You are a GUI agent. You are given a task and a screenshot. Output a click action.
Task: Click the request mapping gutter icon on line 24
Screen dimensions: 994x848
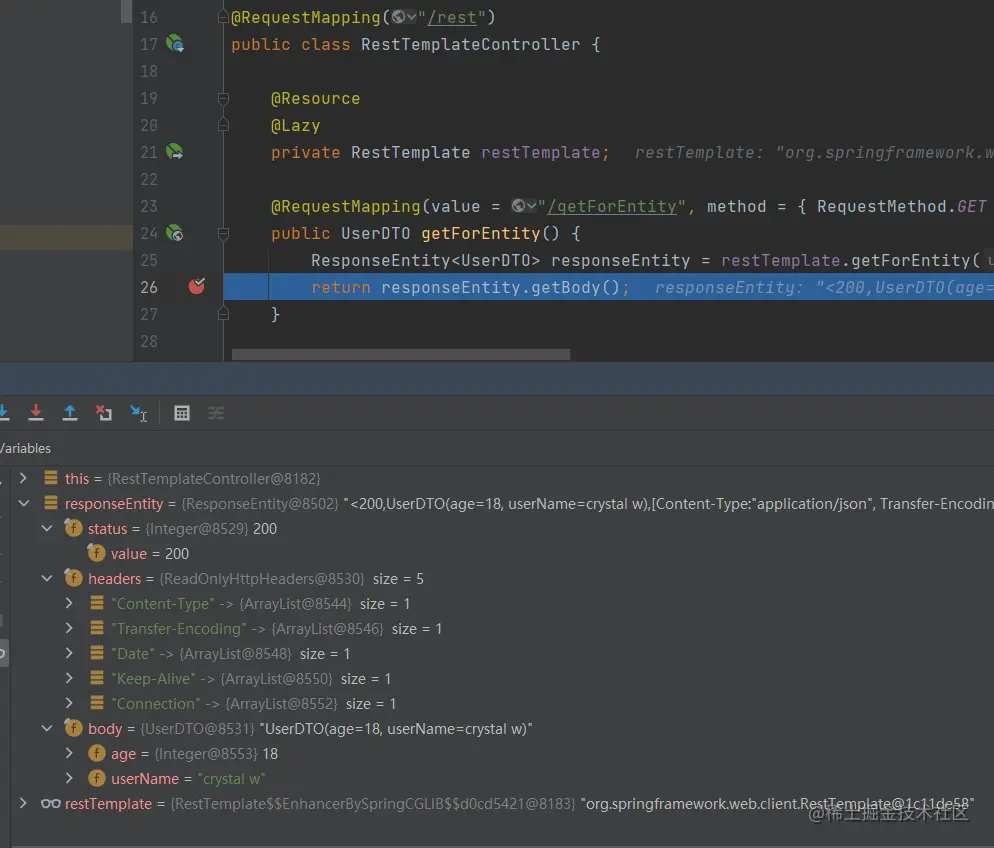175,233
